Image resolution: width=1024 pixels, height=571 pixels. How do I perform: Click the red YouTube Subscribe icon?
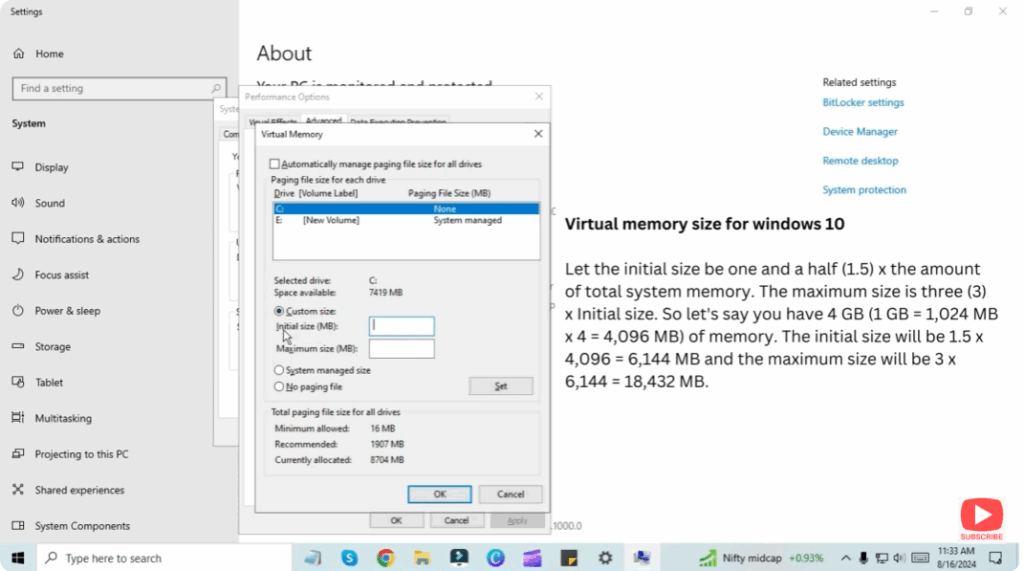coord(981,518)
